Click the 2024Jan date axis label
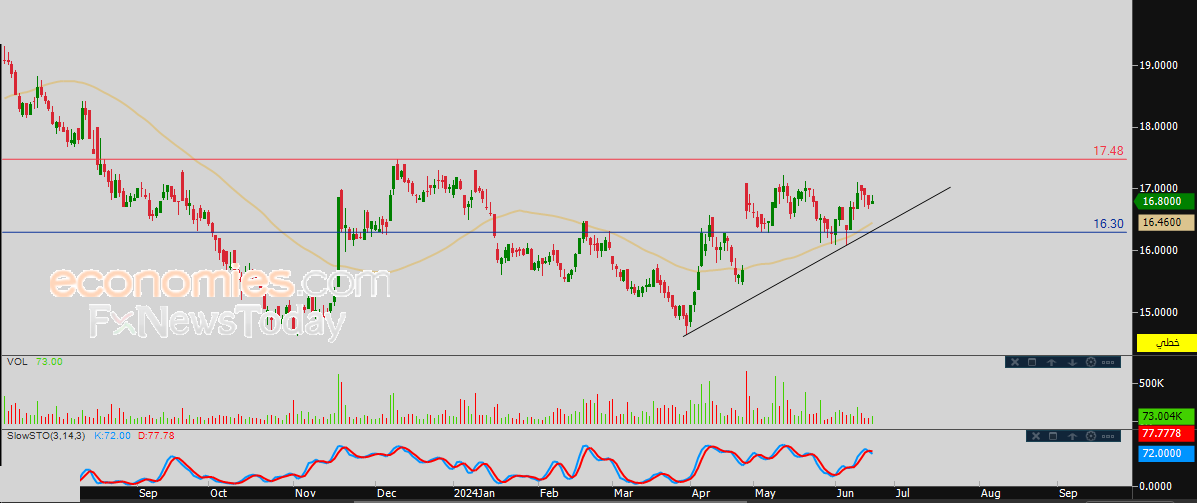1197x503 pixels. click(473, 493)
